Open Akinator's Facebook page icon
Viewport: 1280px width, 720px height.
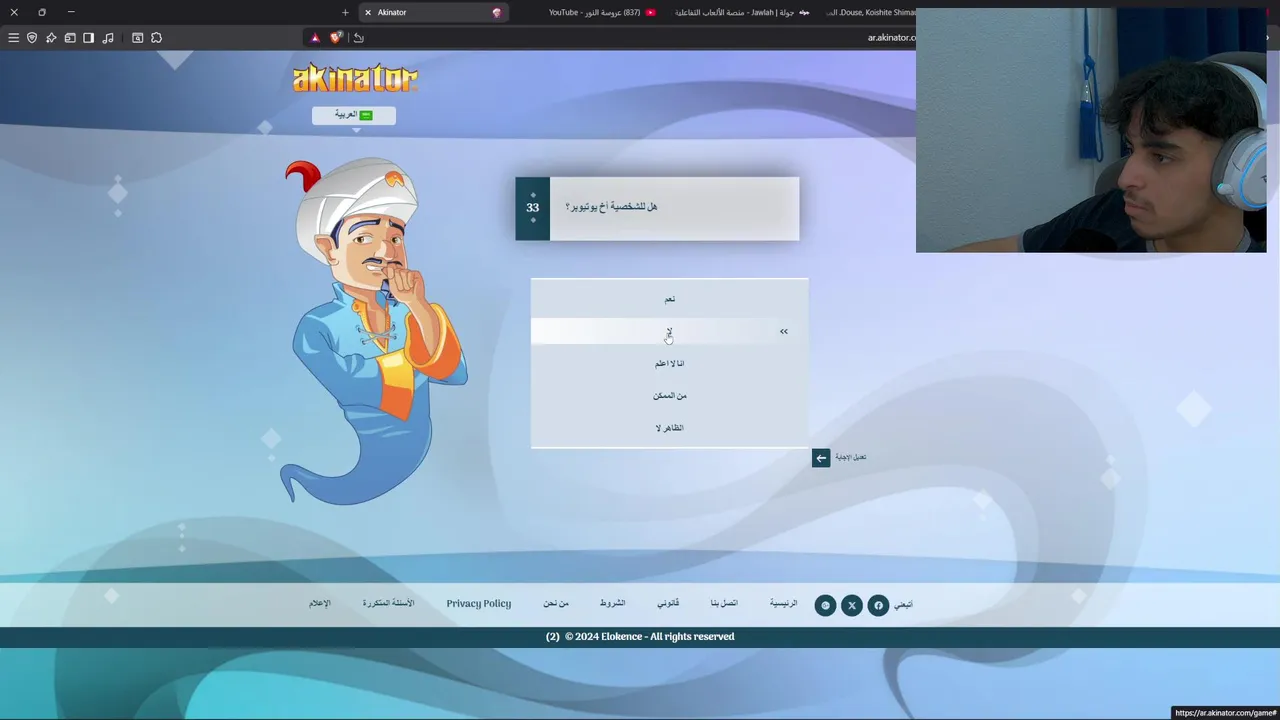[878, 605]
